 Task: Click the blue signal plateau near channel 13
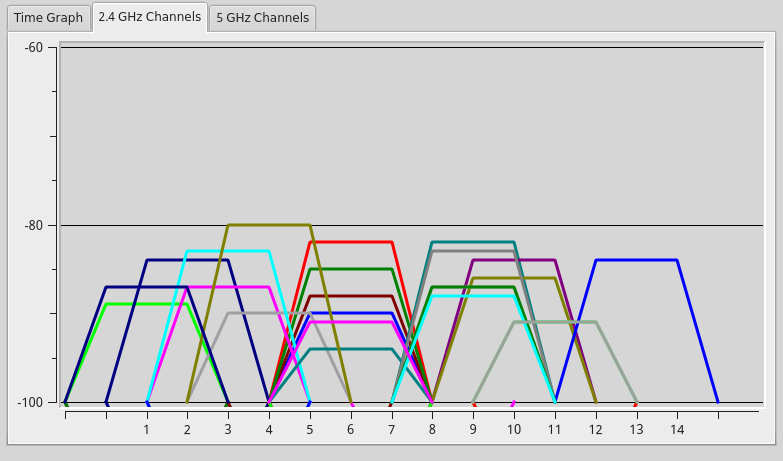point(636,260)
